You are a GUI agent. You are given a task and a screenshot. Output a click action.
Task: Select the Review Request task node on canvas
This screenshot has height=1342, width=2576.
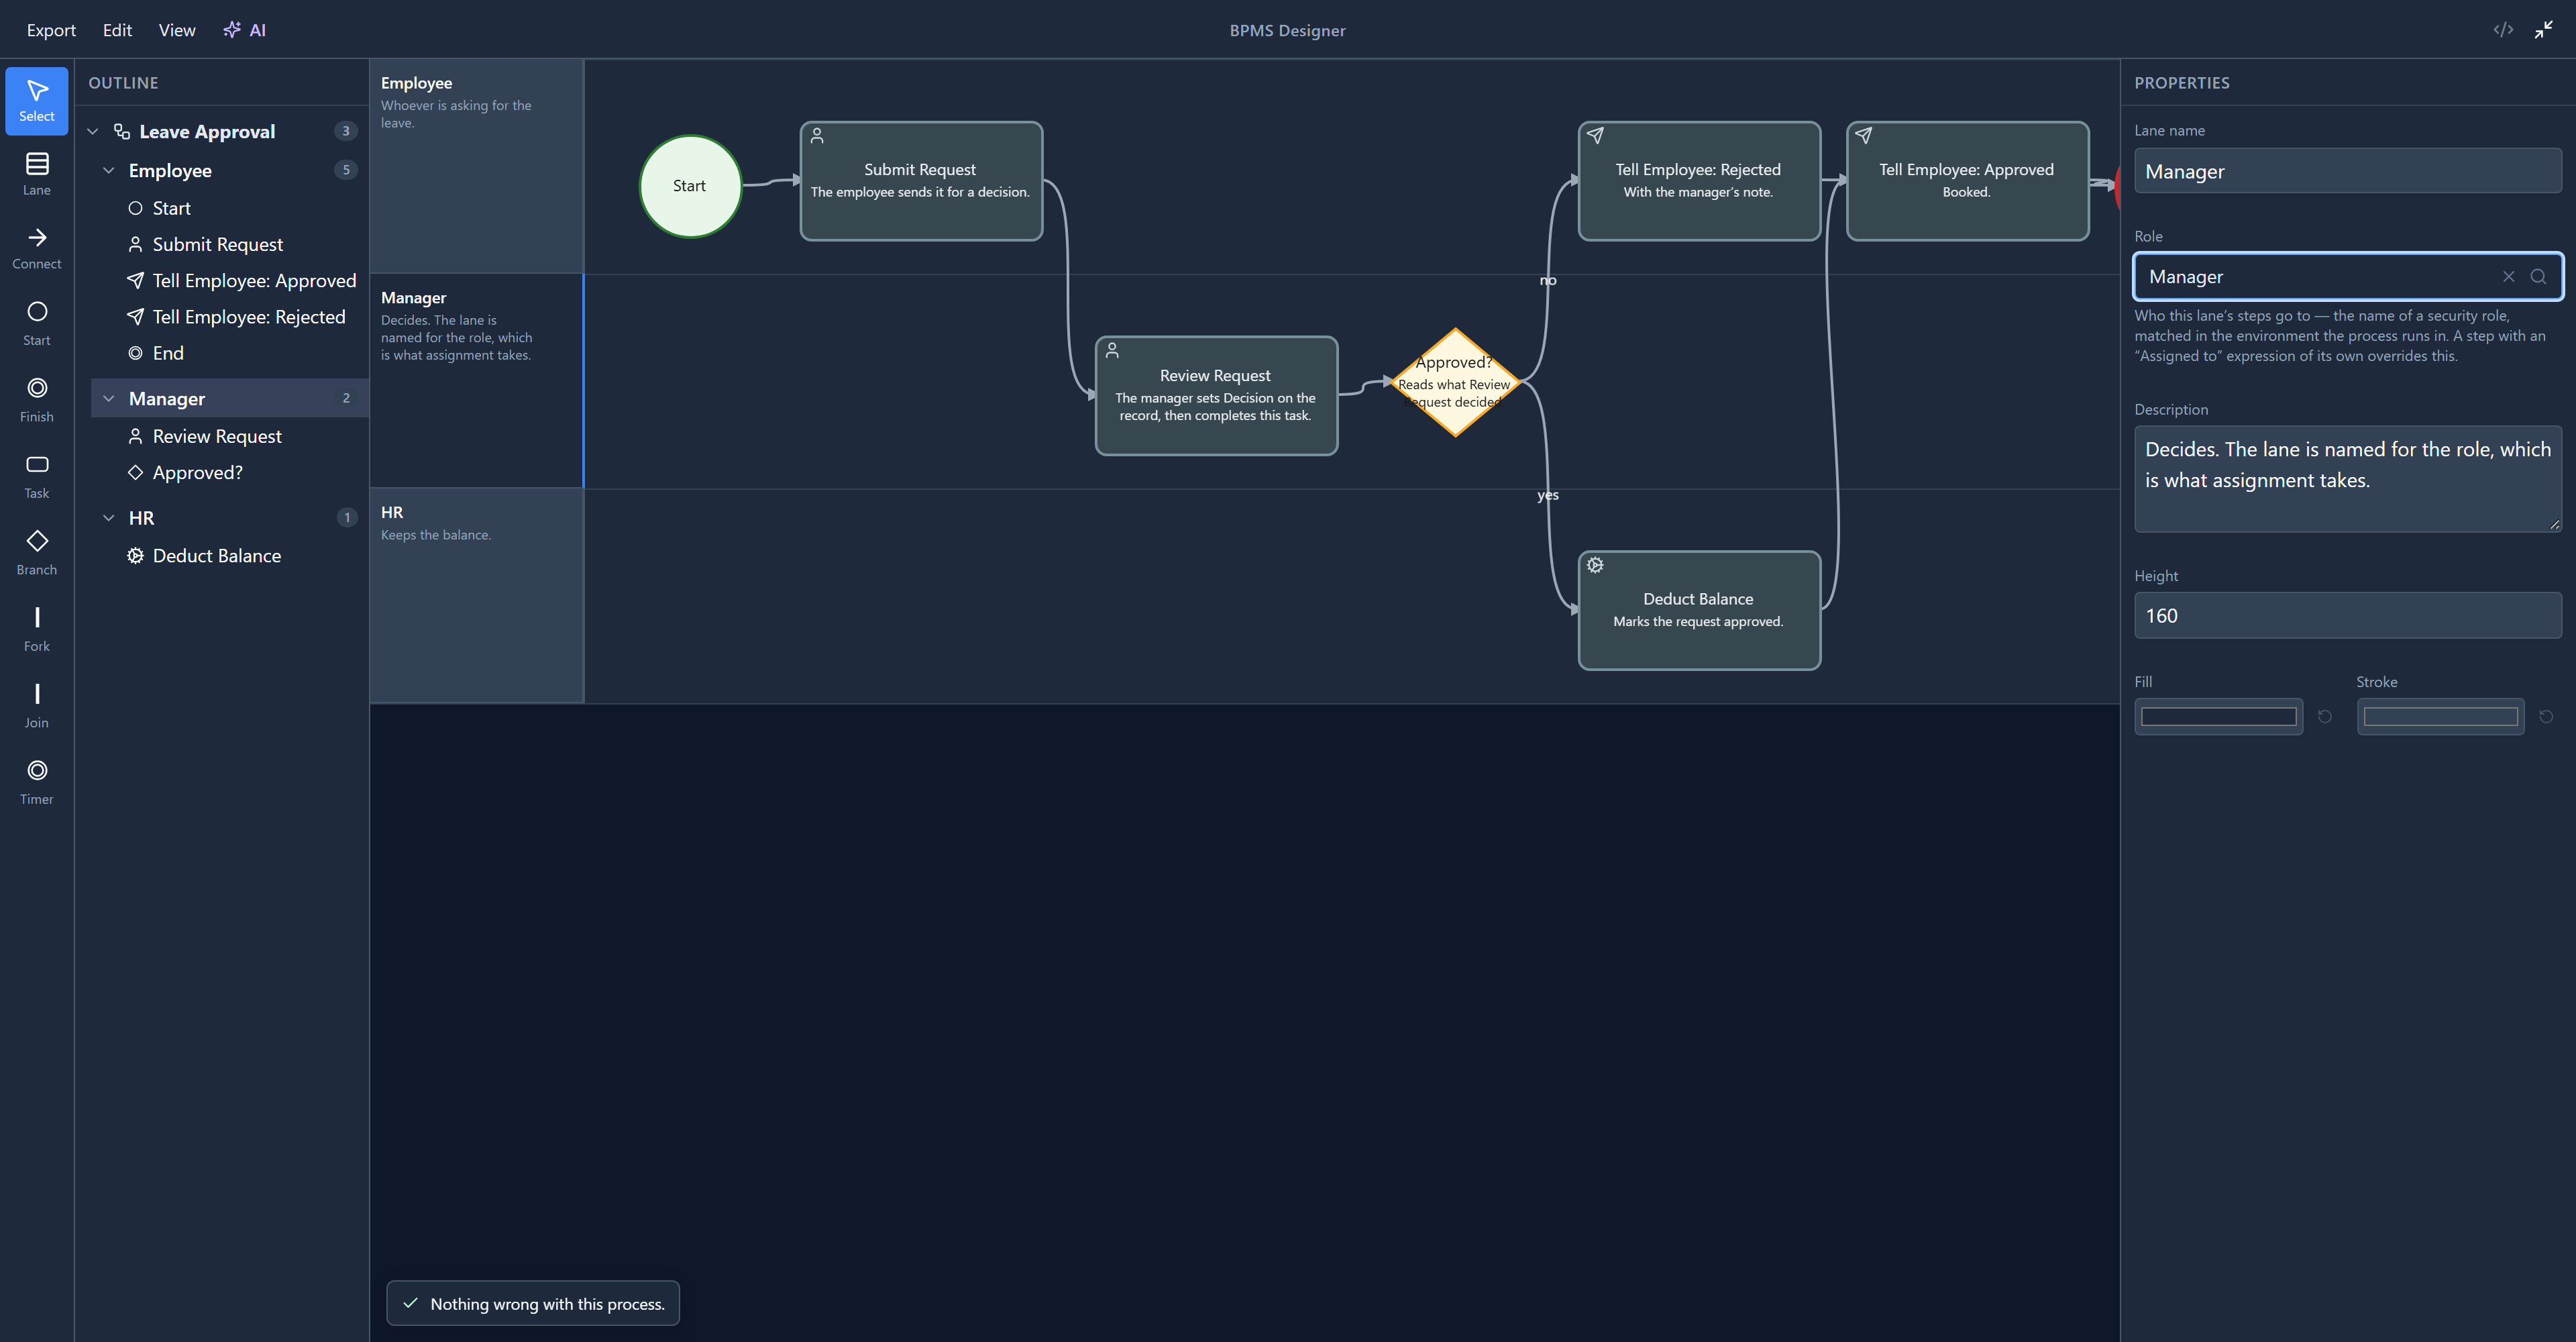(x=1216, y=396)
